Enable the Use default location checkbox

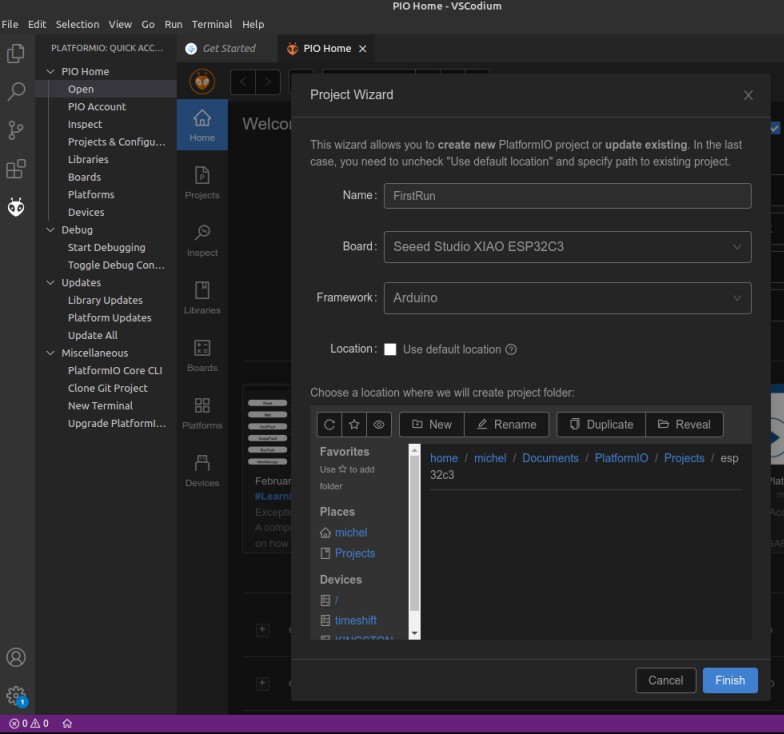pos(390,349)
